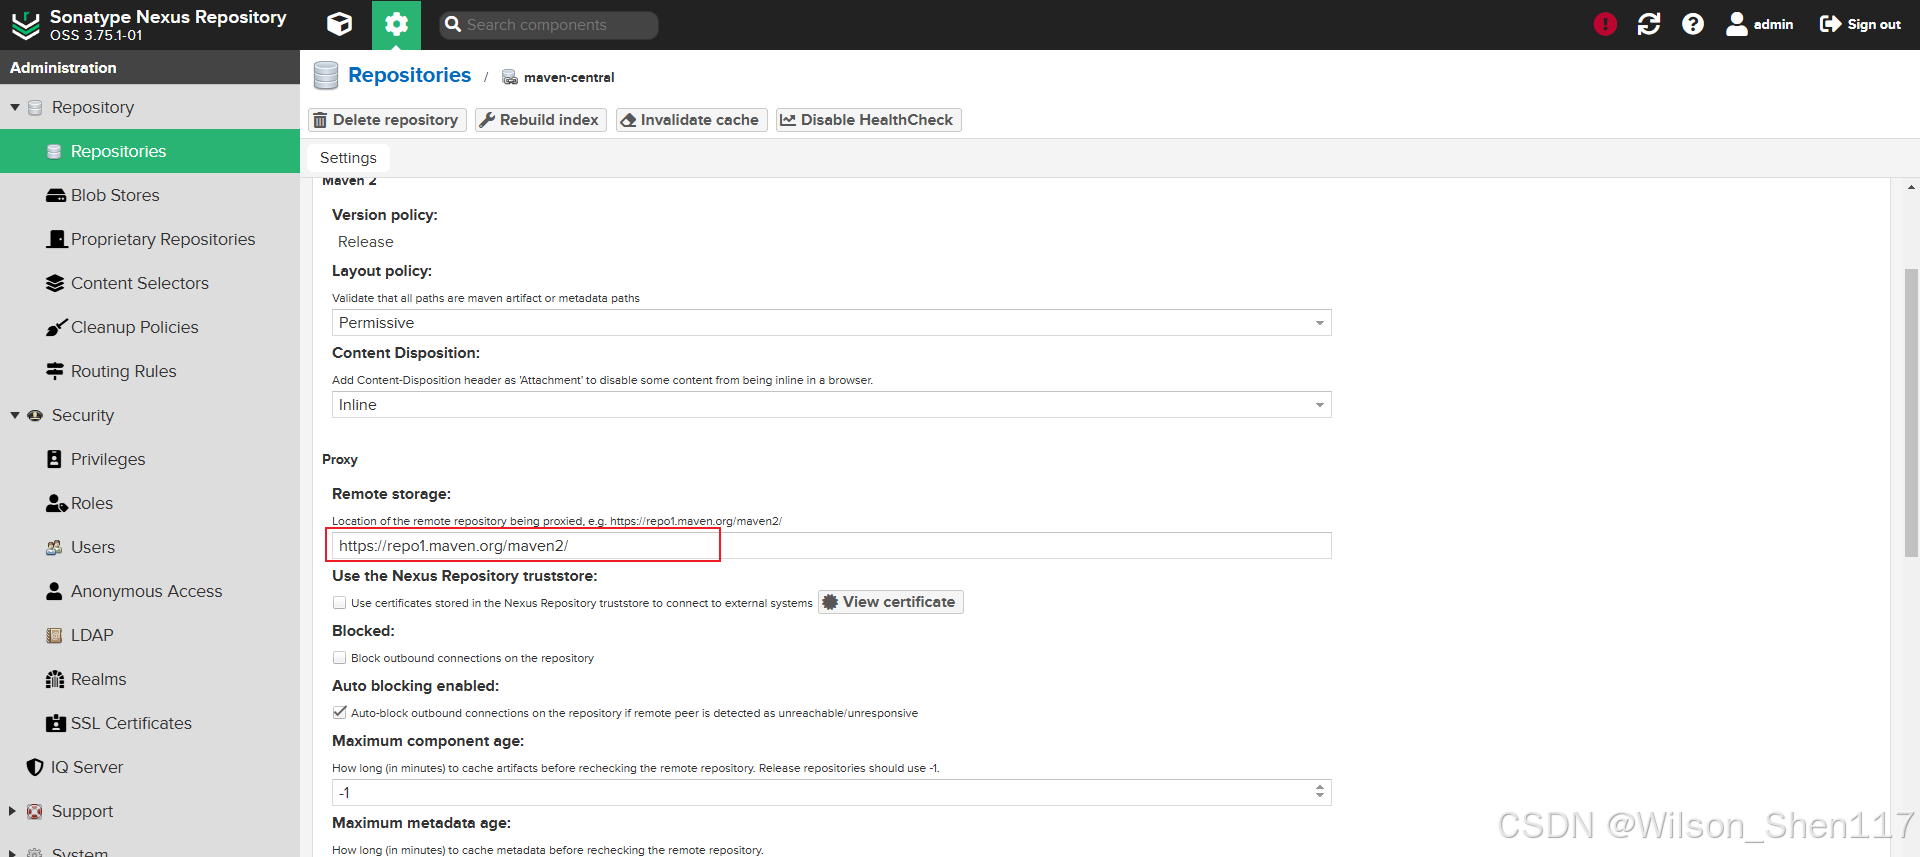This screenshot has width=1920, height=857.
Task: Click Maximum component age stepper arrows
Action: (1320, 792)
